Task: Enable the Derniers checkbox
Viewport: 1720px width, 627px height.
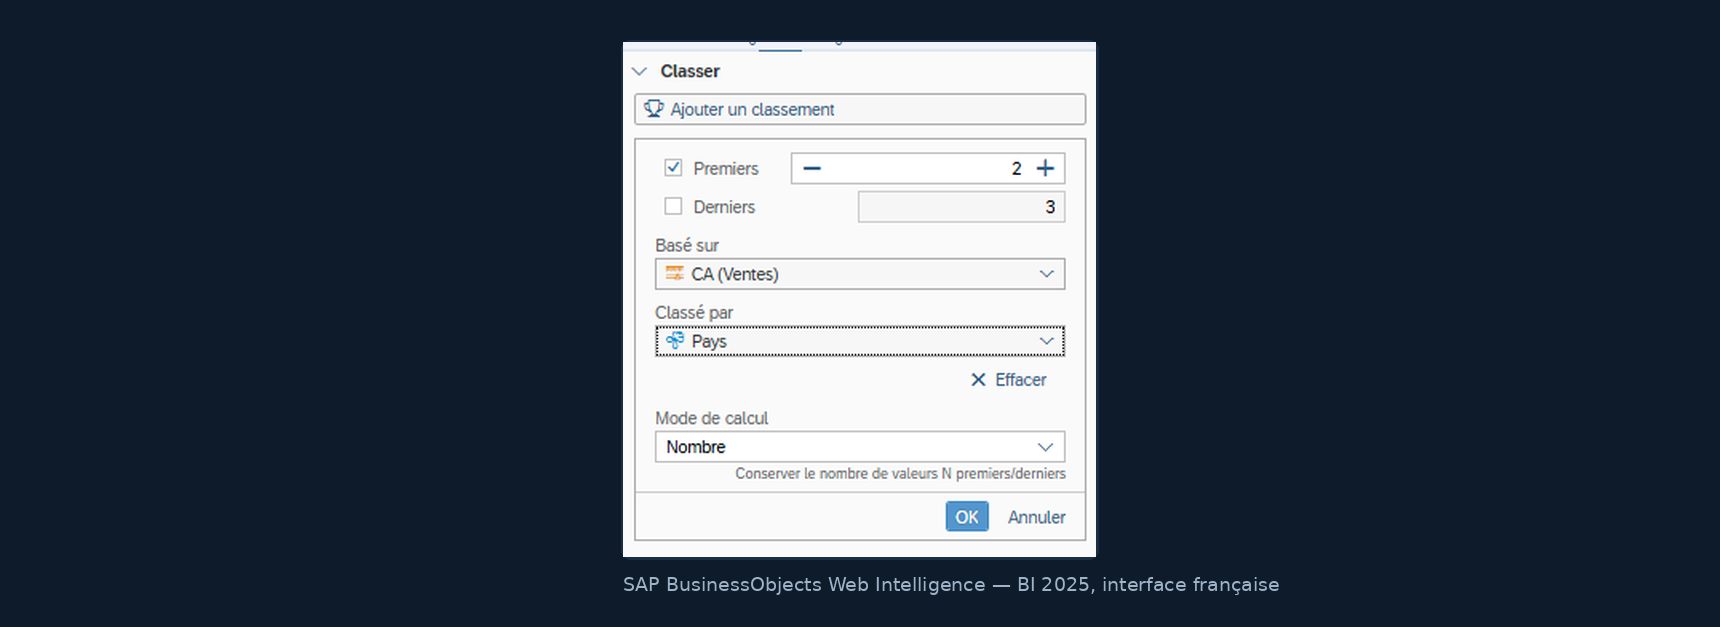Action: point(673,206)
